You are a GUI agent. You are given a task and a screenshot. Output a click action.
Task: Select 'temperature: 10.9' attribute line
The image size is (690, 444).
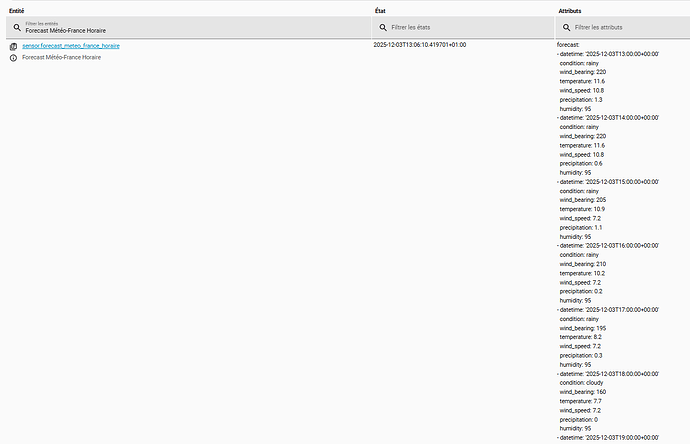pos(582,209)
